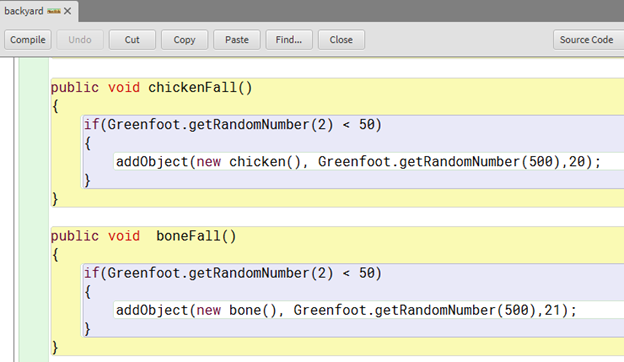Click closing brace of chickenFall method
Viewport: 624px width, 362px height.
click(55, 199)
